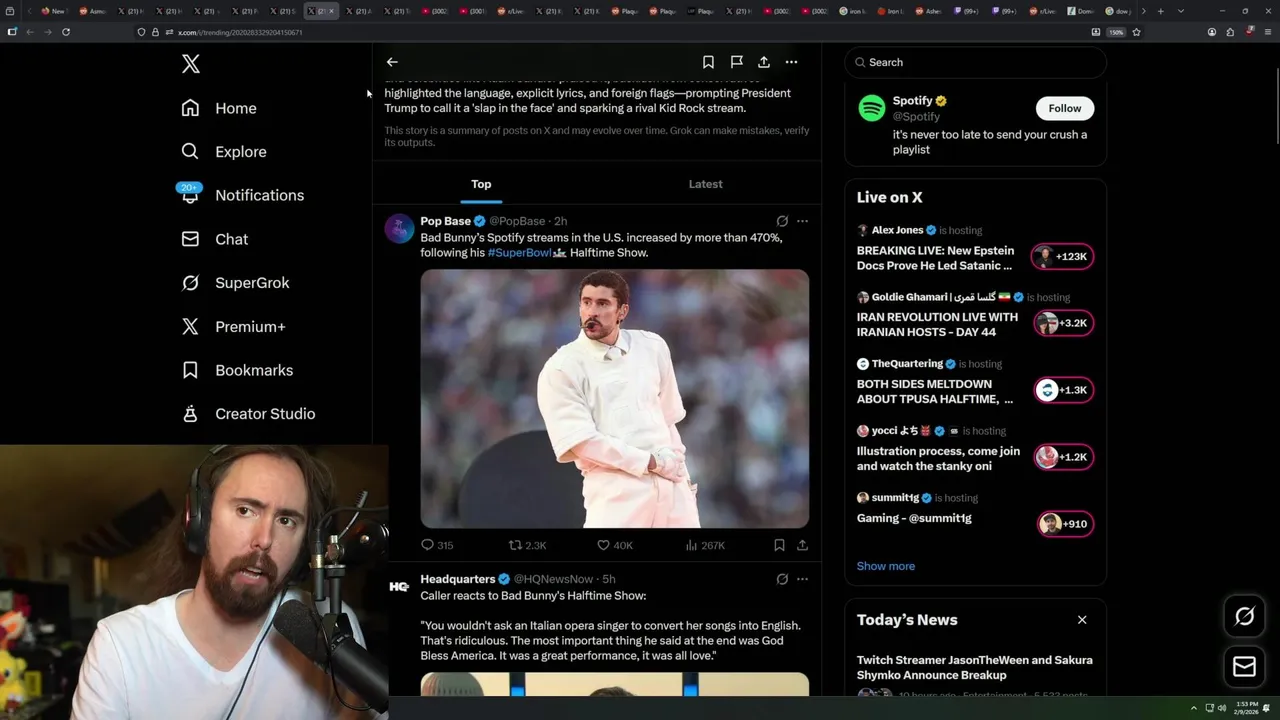Click the browser address bar URL
The height and width of the screenshot is (720, 1280).
click(x=240, y=32)
